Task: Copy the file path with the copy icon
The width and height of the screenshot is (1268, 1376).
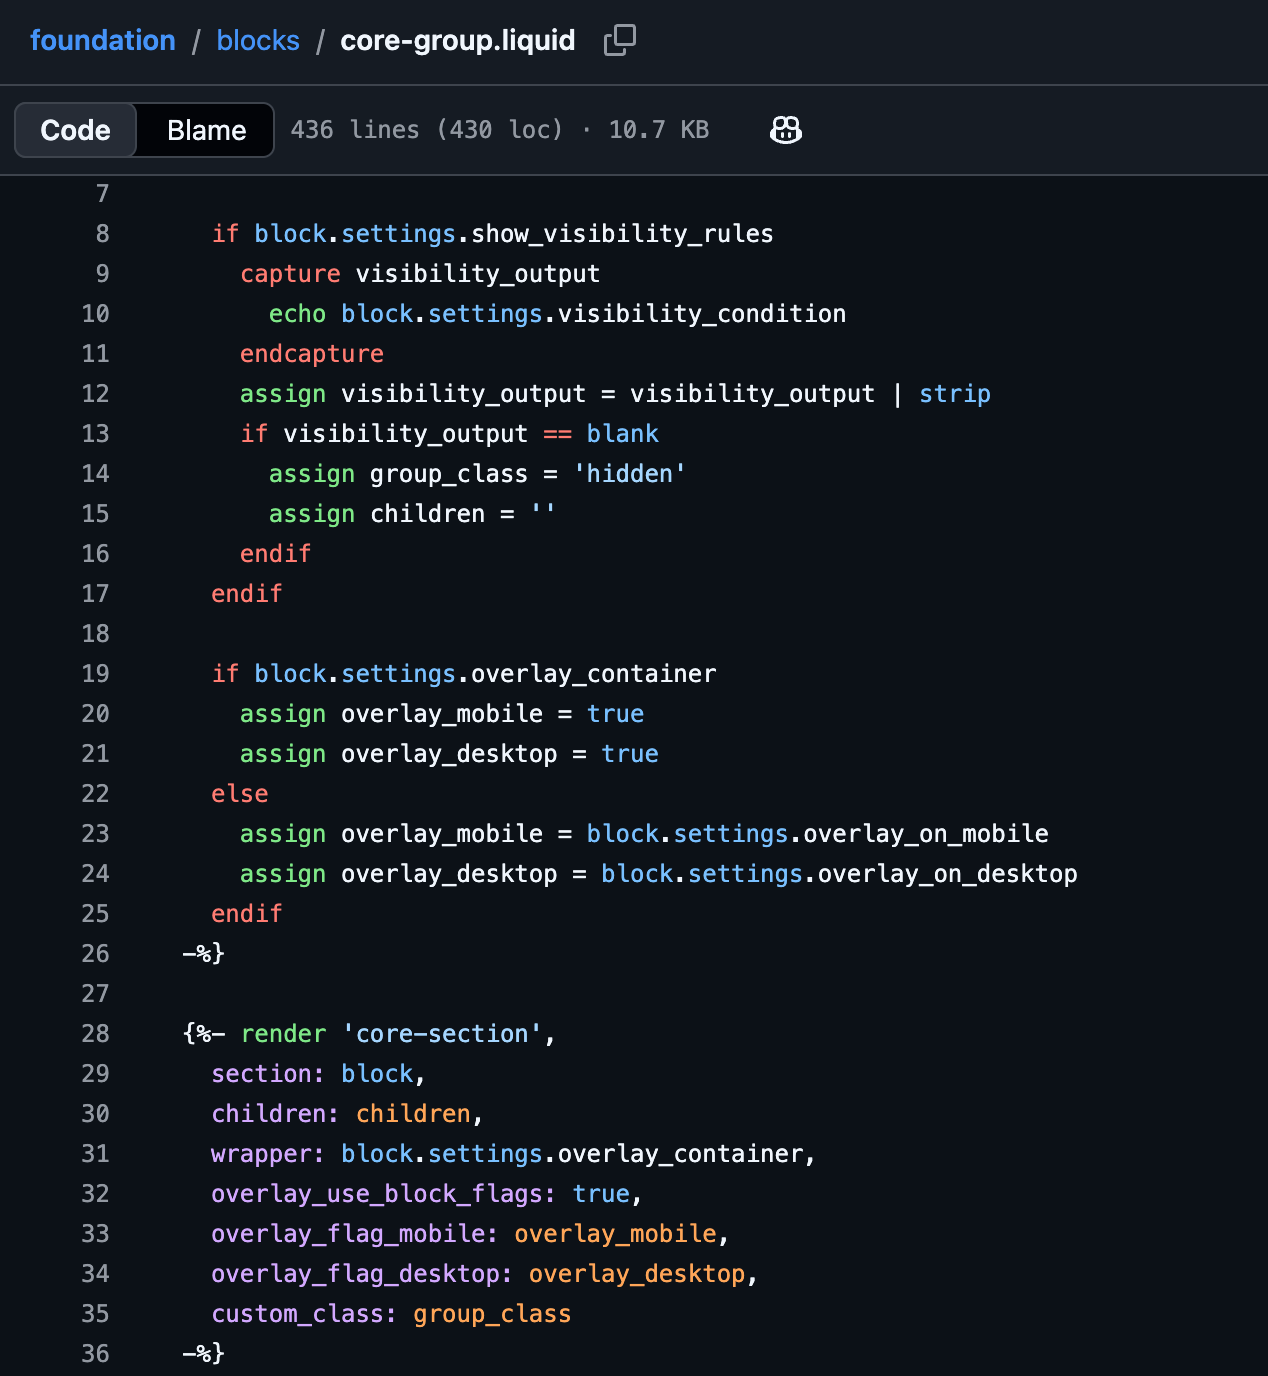Action: (620, 40)
